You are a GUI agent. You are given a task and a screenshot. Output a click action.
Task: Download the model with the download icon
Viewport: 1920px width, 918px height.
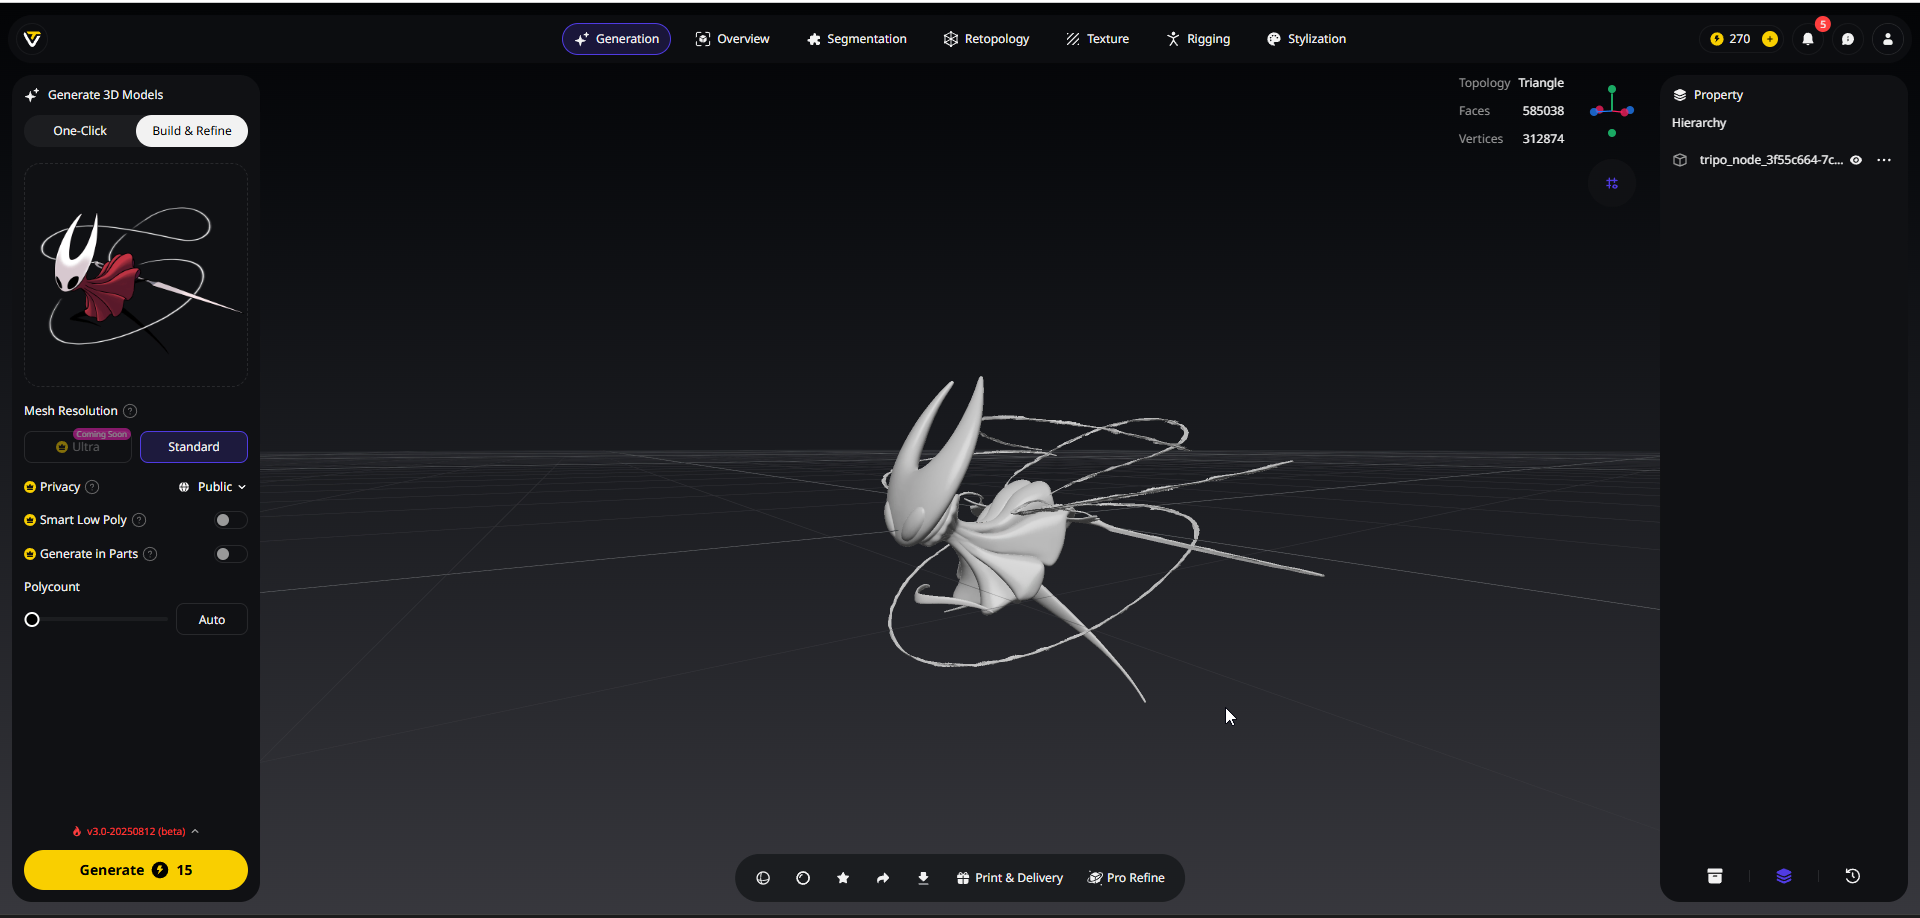(x=923, y=878)
